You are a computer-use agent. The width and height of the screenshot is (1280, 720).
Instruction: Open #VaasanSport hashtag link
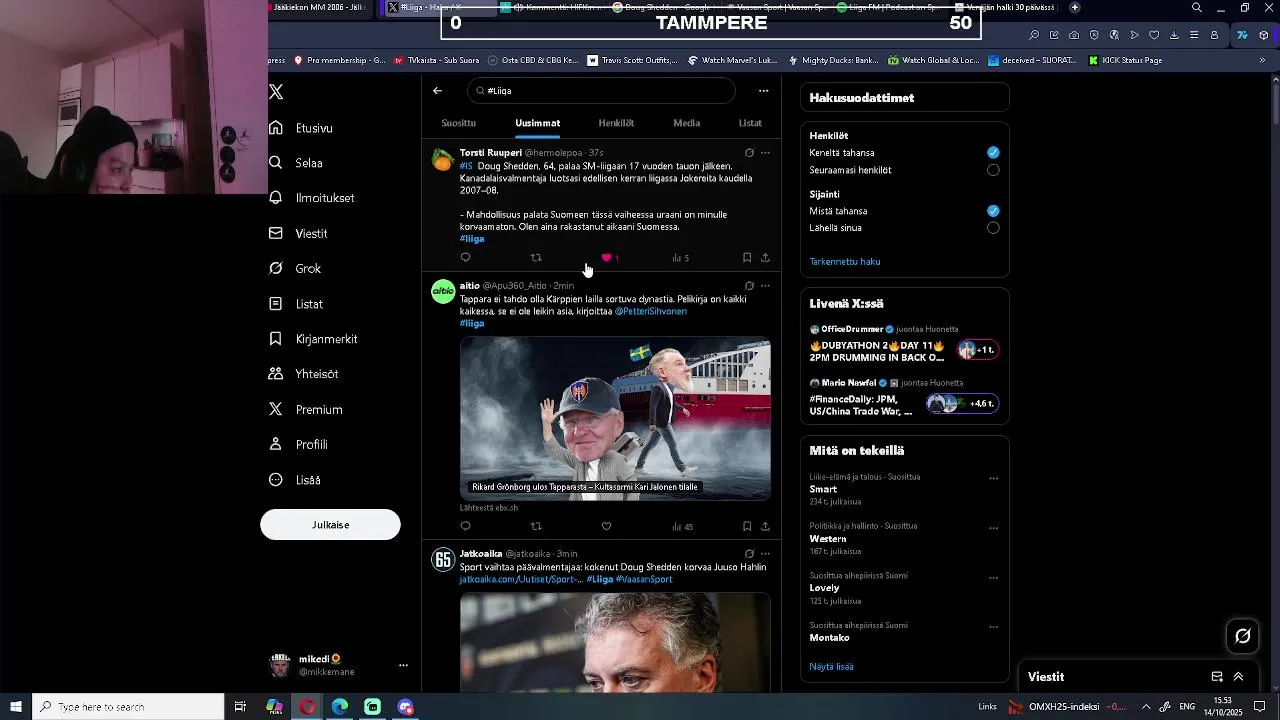click(x=644, y=580)
